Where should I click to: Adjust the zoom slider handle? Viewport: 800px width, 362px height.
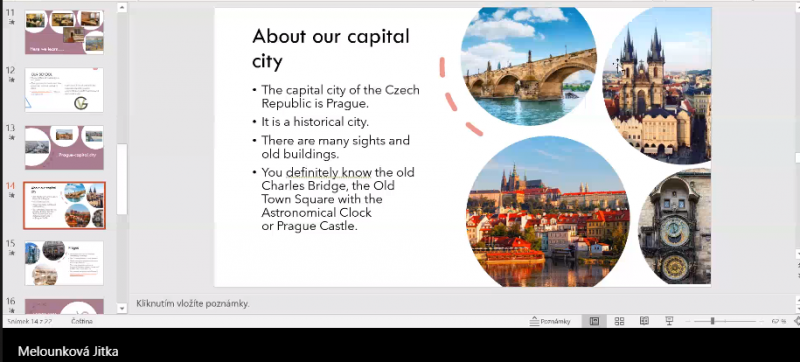712,321
